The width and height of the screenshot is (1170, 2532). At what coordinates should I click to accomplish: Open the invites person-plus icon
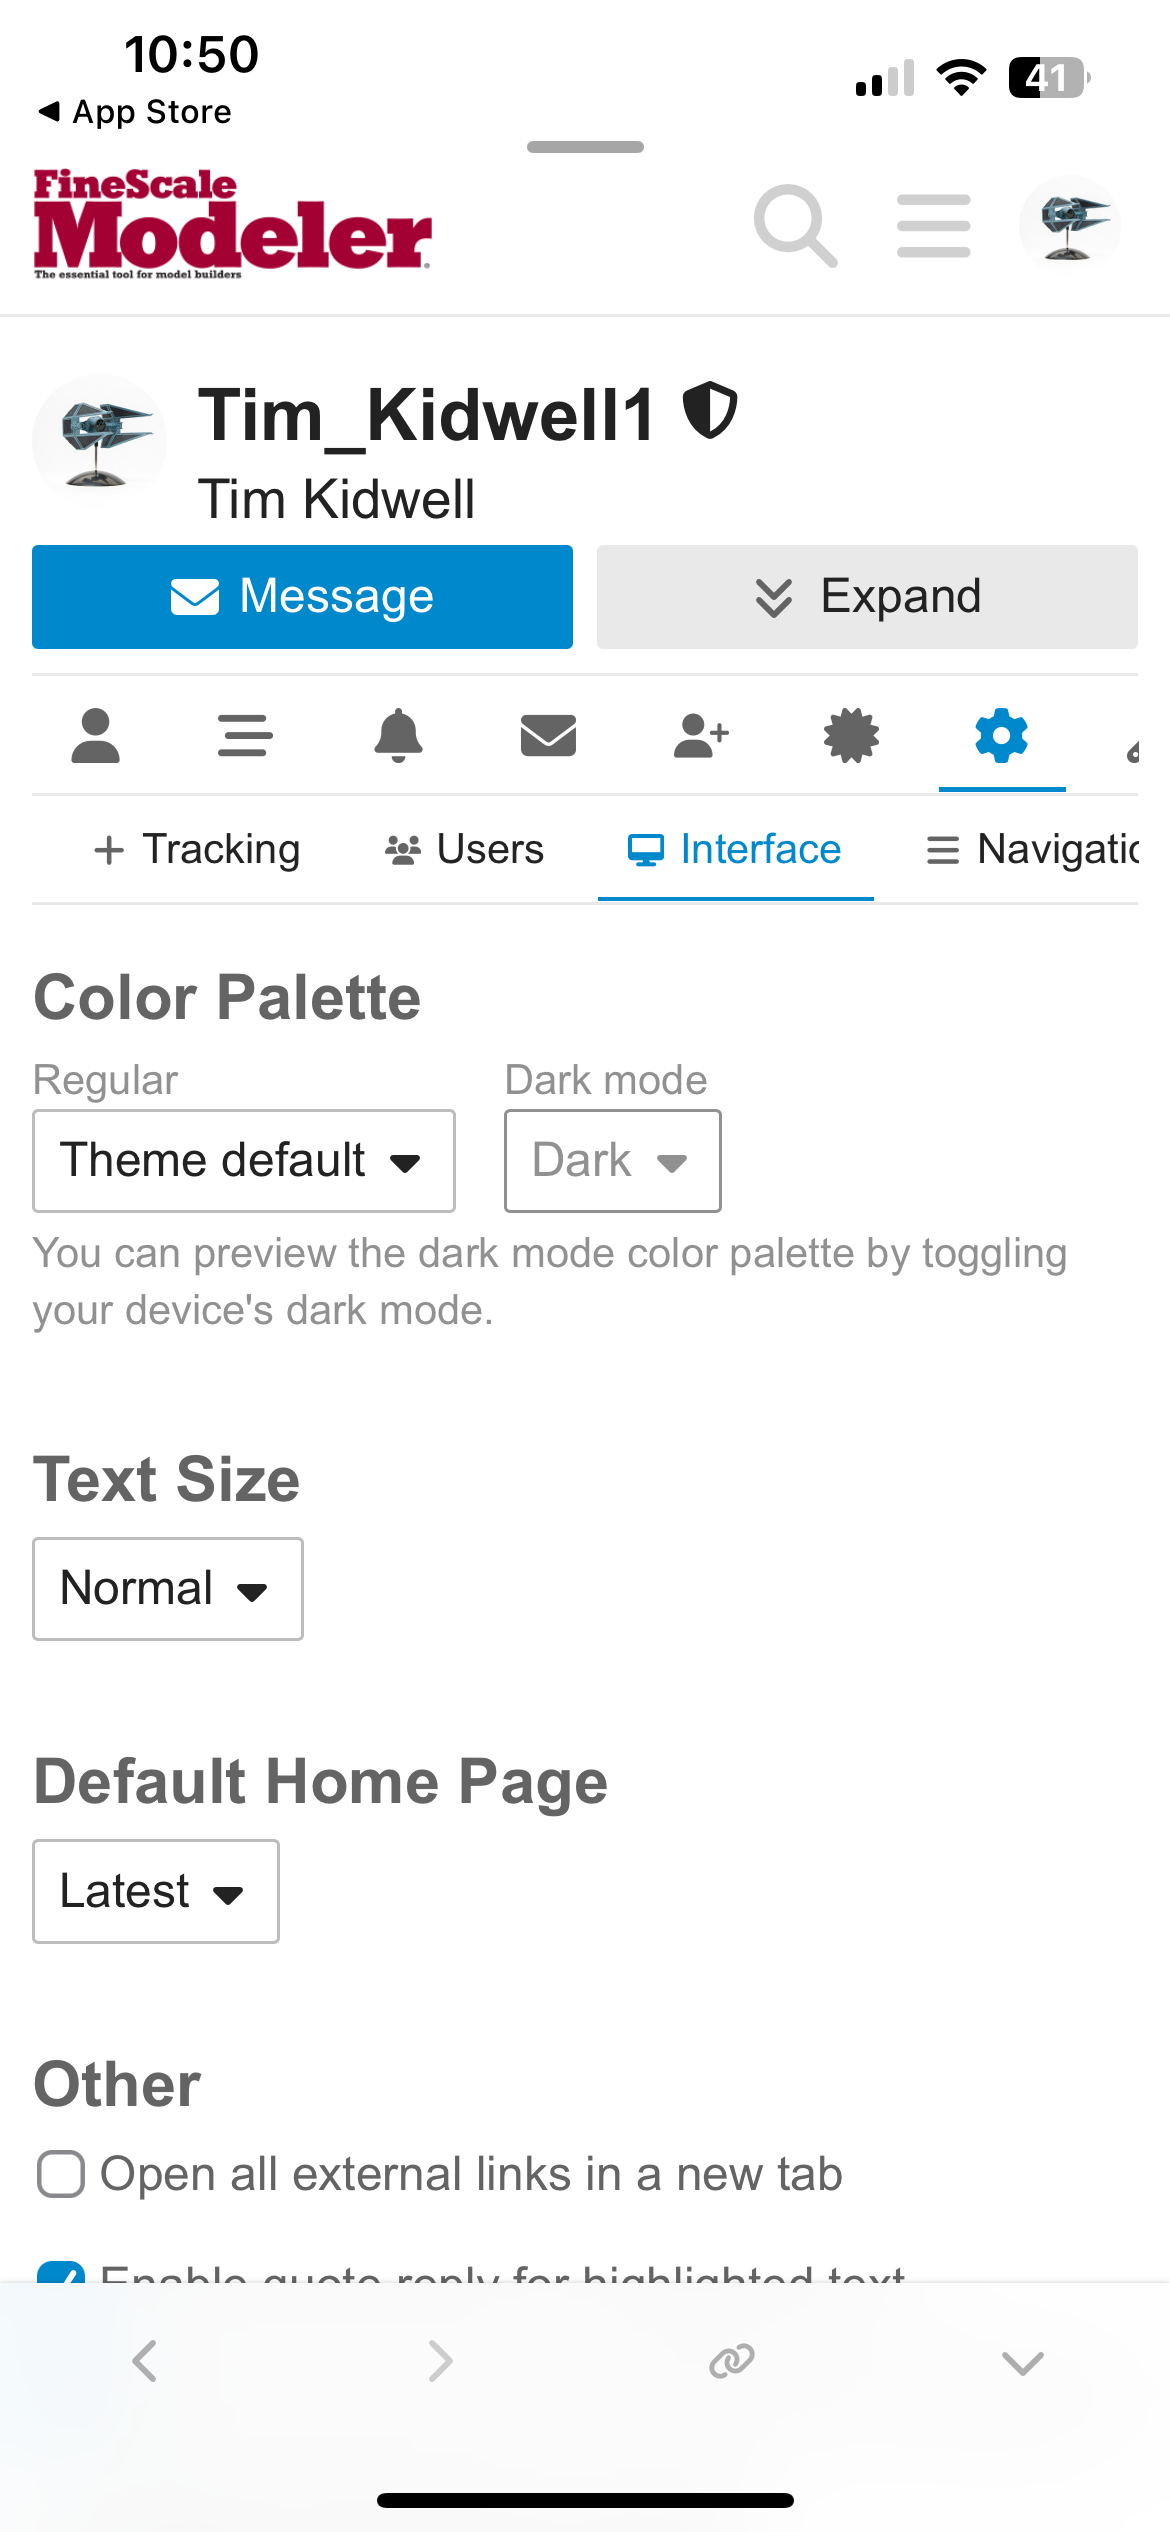(x=701, y=737)
